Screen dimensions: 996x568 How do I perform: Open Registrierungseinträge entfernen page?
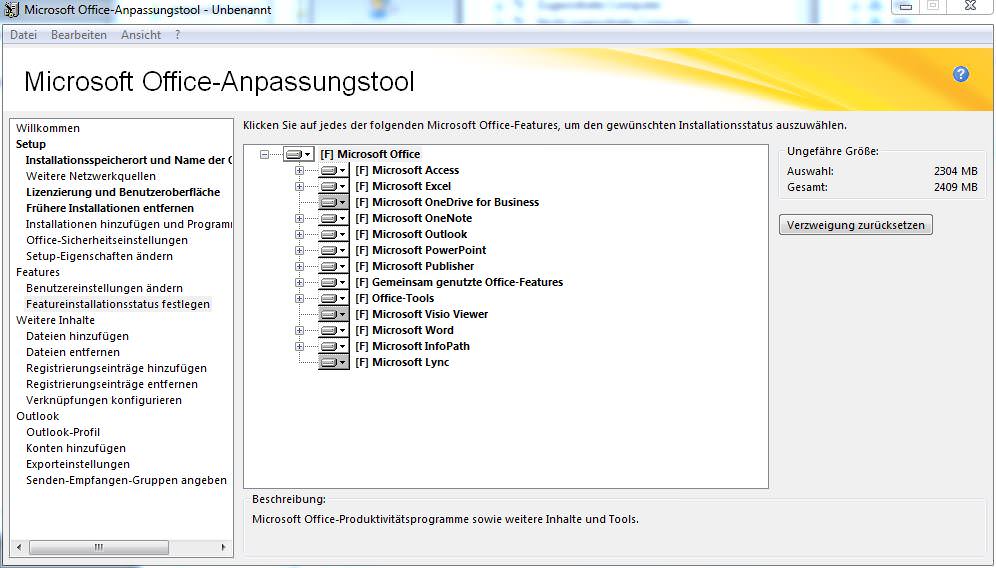(112, 384)
